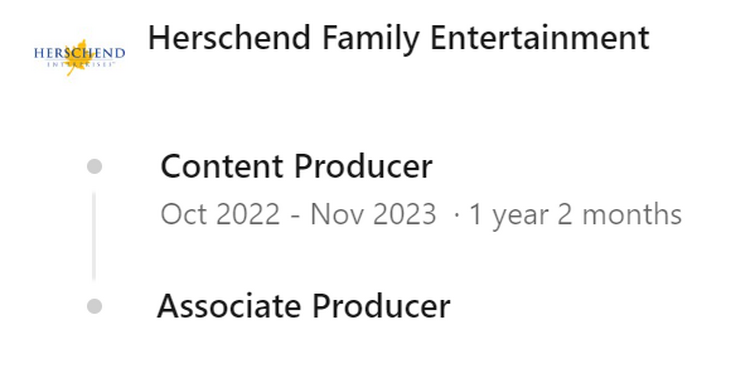The height and width of the screenshot is (373, 755).
Task: Click the Nov 2023 end date
Action: click(374, 214)
